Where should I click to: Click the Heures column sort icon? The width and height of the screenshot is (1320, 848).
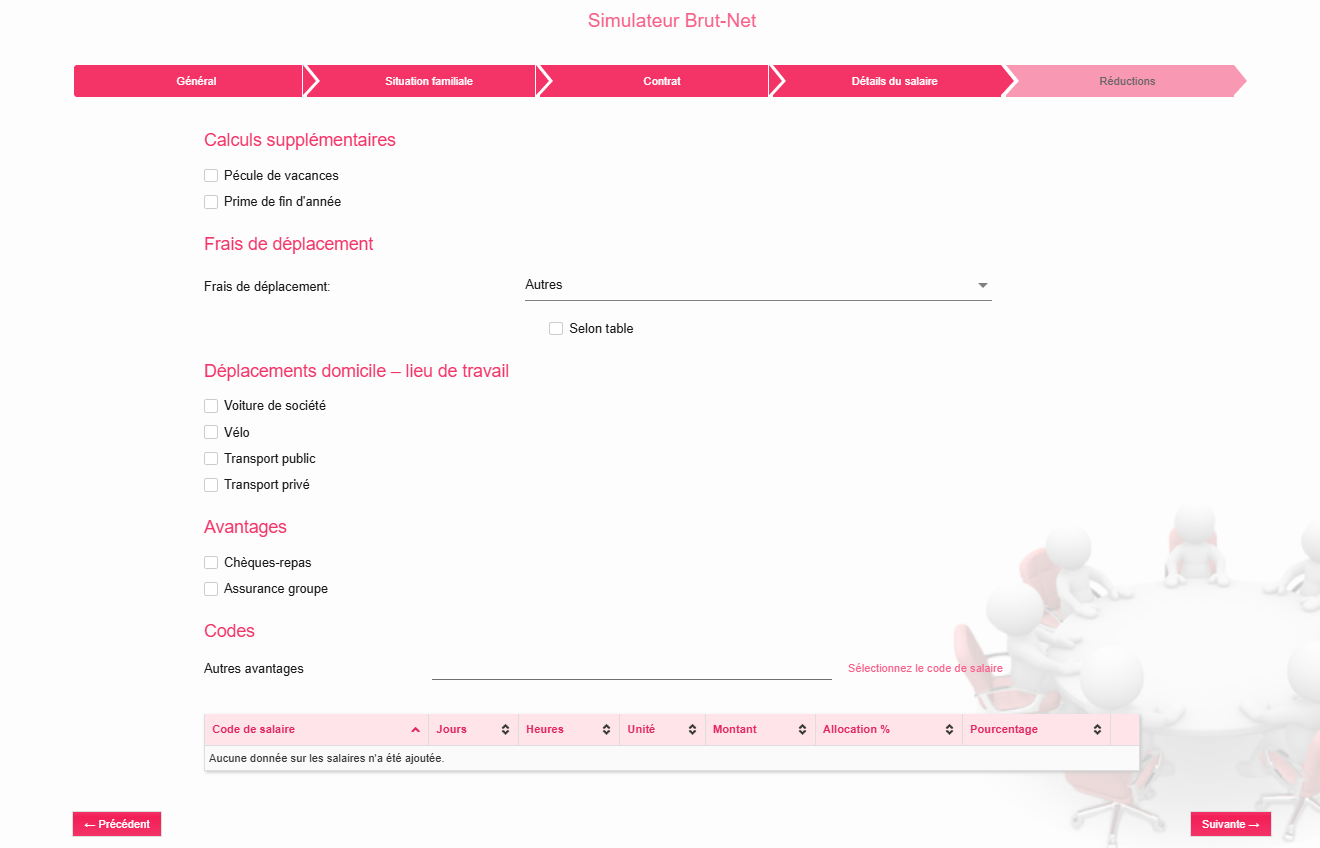(606, 730)
